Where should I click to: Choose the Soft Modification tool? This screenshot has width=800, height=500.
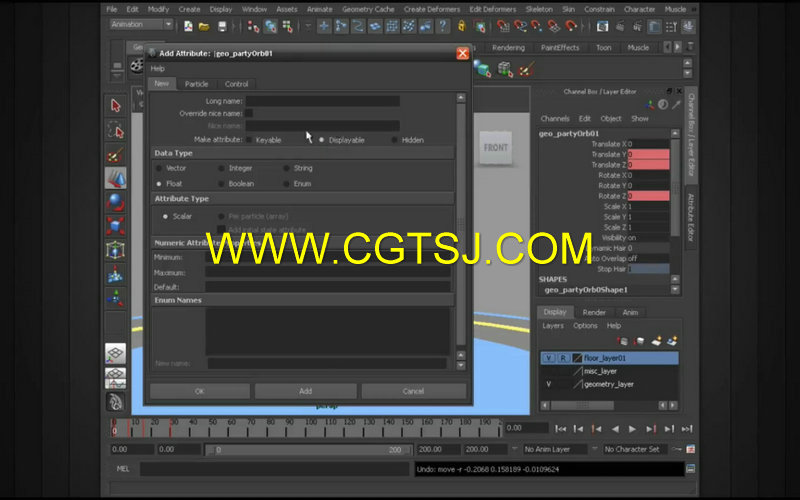click(x=116, y=274)
